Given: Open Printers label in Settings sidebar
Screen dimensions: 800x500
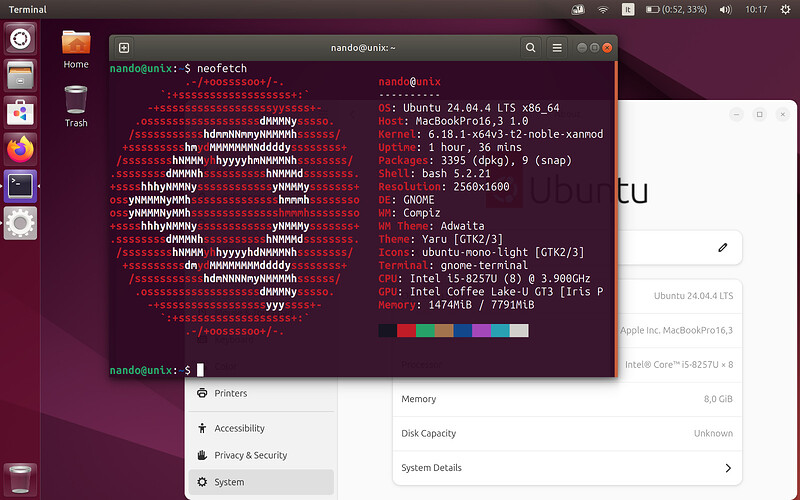Looking at the screenshot, I should click(231, 393).
